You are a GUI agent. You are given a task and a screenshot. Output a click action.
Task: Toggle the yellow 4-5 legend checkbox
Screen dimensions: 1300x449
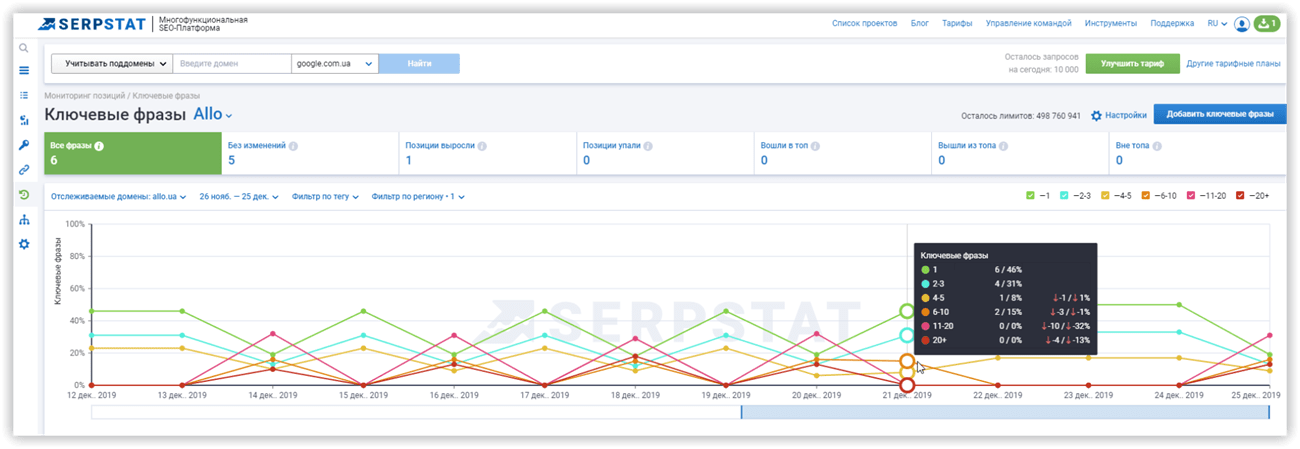coord(1105,196)
